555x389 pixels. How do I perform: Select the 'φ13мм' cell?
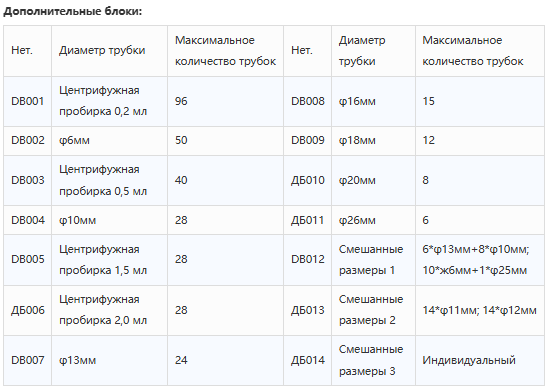point(109,360)
